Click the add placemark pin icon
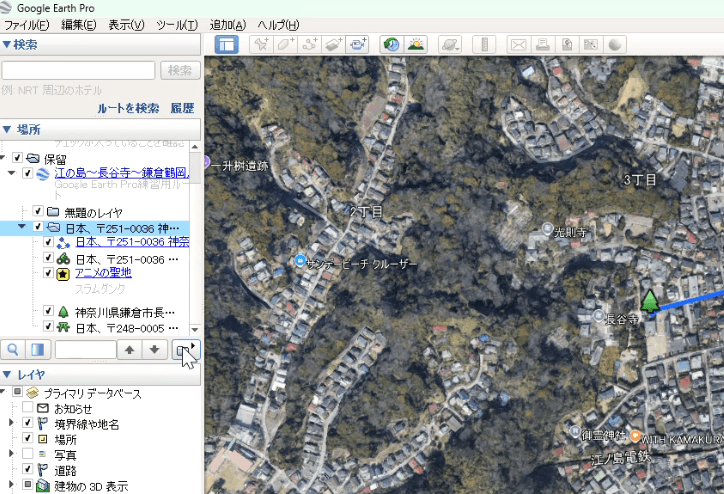Screen dimensions: 724x494 (260, 44)
